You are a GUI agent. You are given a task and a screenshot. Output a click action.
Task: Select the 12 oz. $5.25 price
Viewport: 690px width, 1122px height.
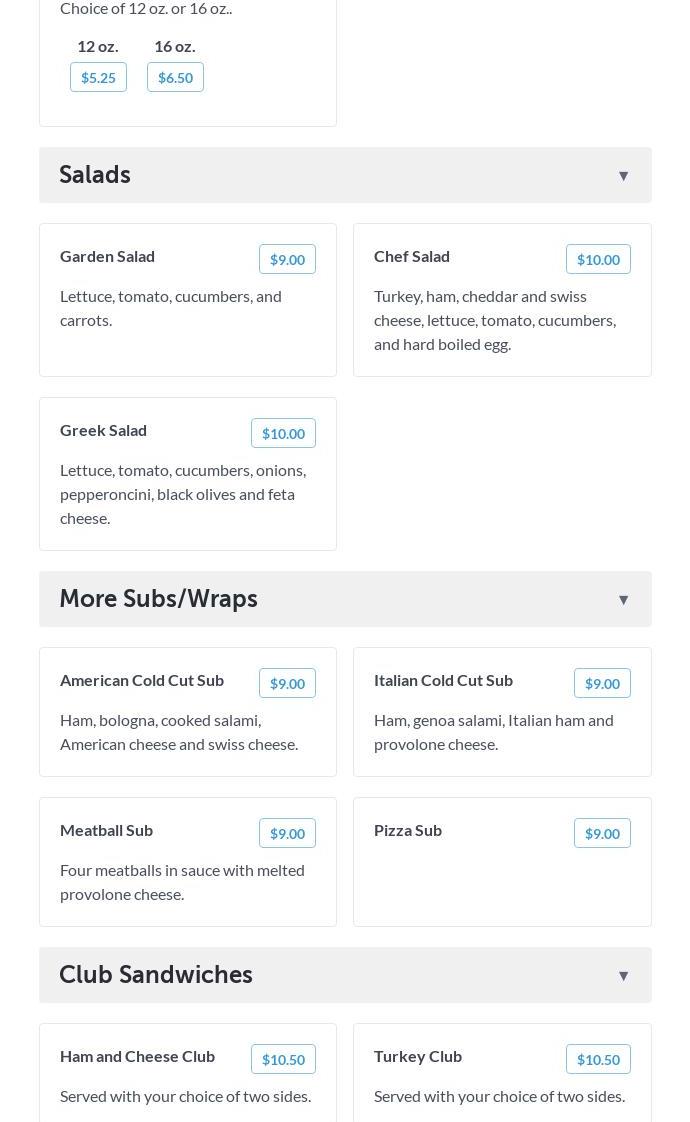[x=98, y=78]
